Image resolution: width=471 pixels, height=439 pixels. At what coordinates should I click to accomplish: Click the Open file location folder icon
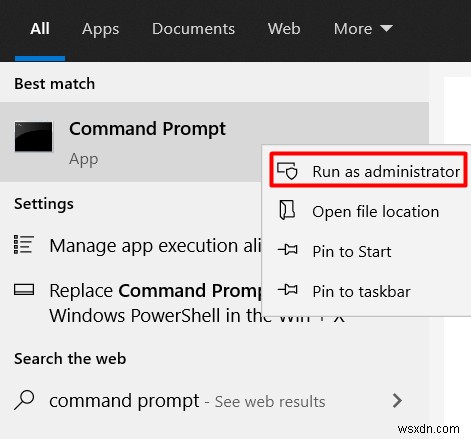287,210
